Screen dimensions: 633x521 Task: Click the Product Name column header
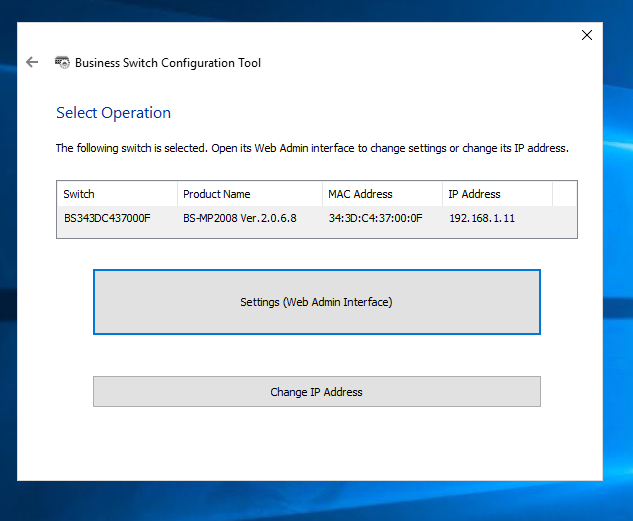249,194
